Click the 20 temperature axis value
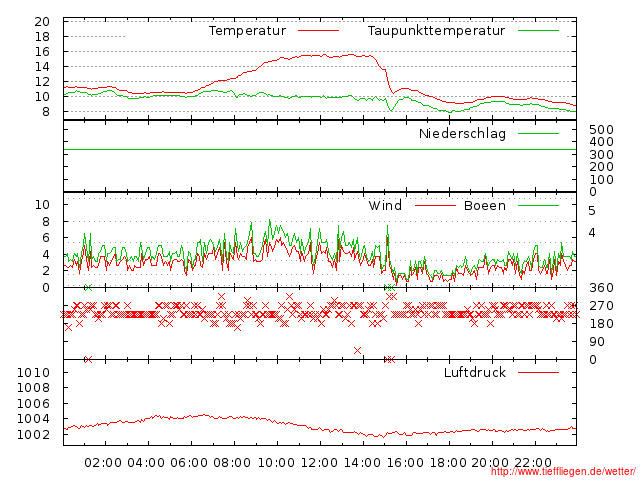Image resolution: width=640 pixels, height=480 pixels. coord(42,22)
